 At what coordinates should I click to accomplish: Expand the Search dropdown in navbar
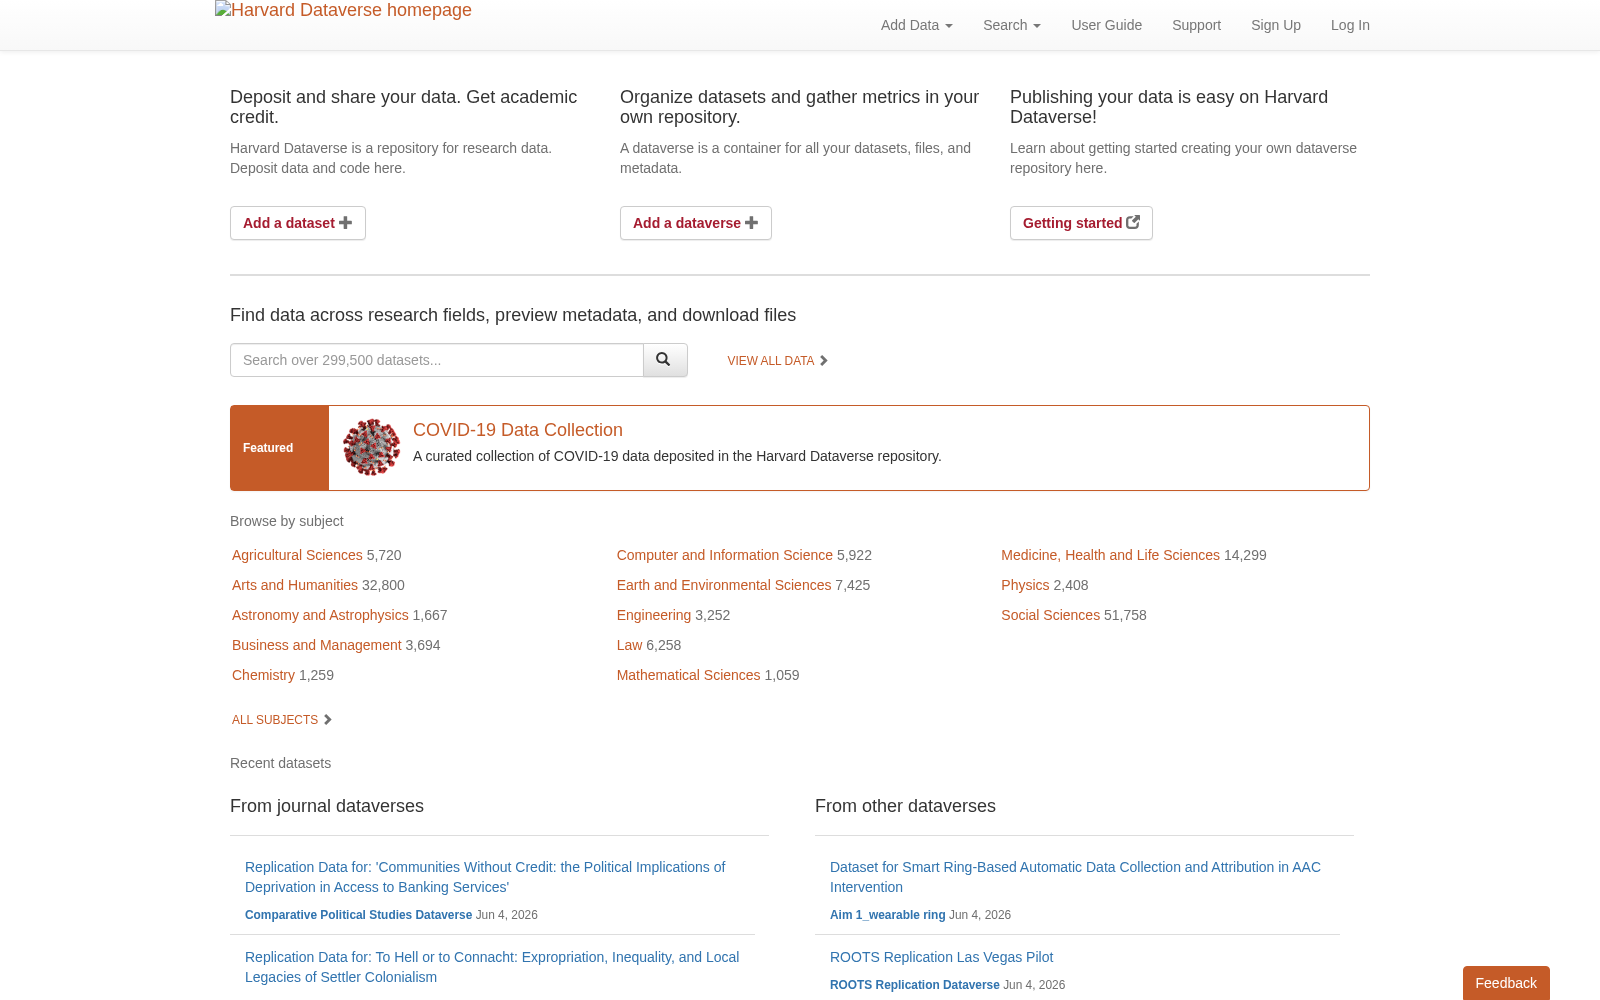(x=1012, y=25)
